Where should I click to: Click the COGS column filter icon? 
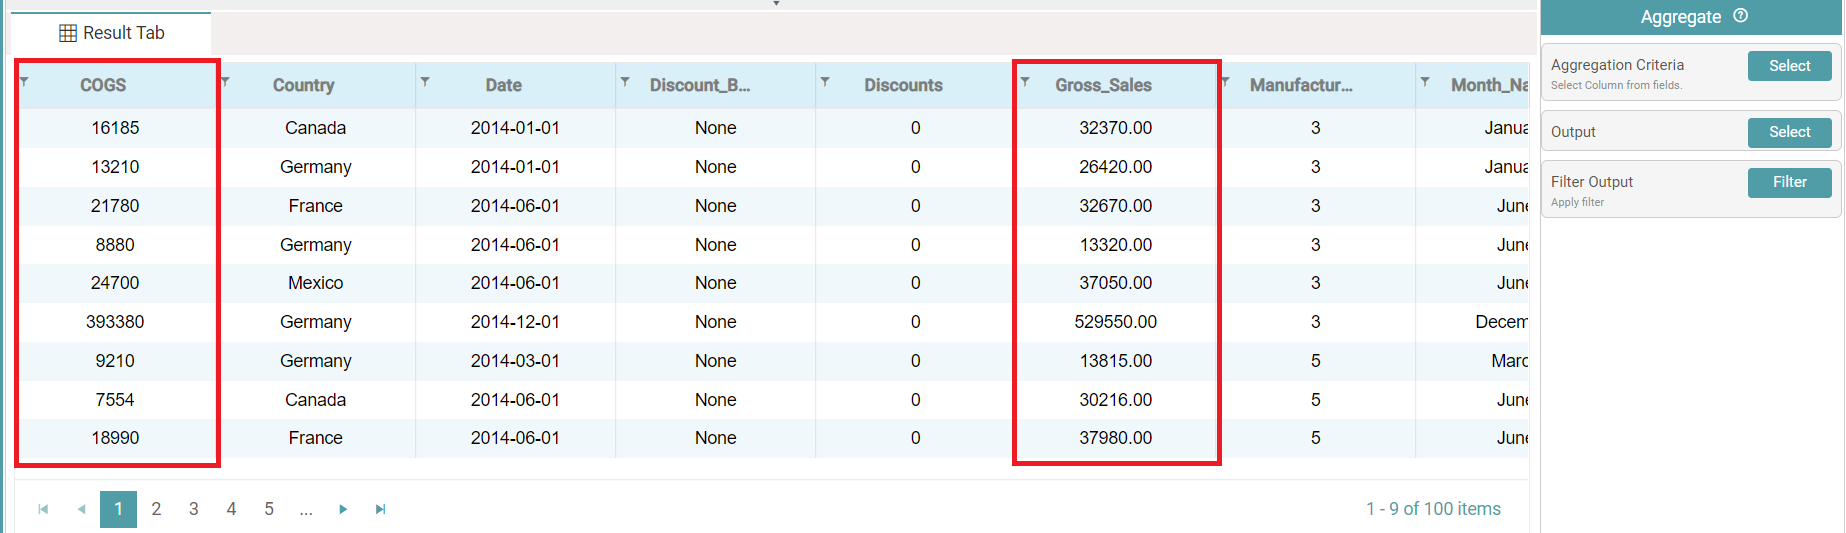point(25,82)
